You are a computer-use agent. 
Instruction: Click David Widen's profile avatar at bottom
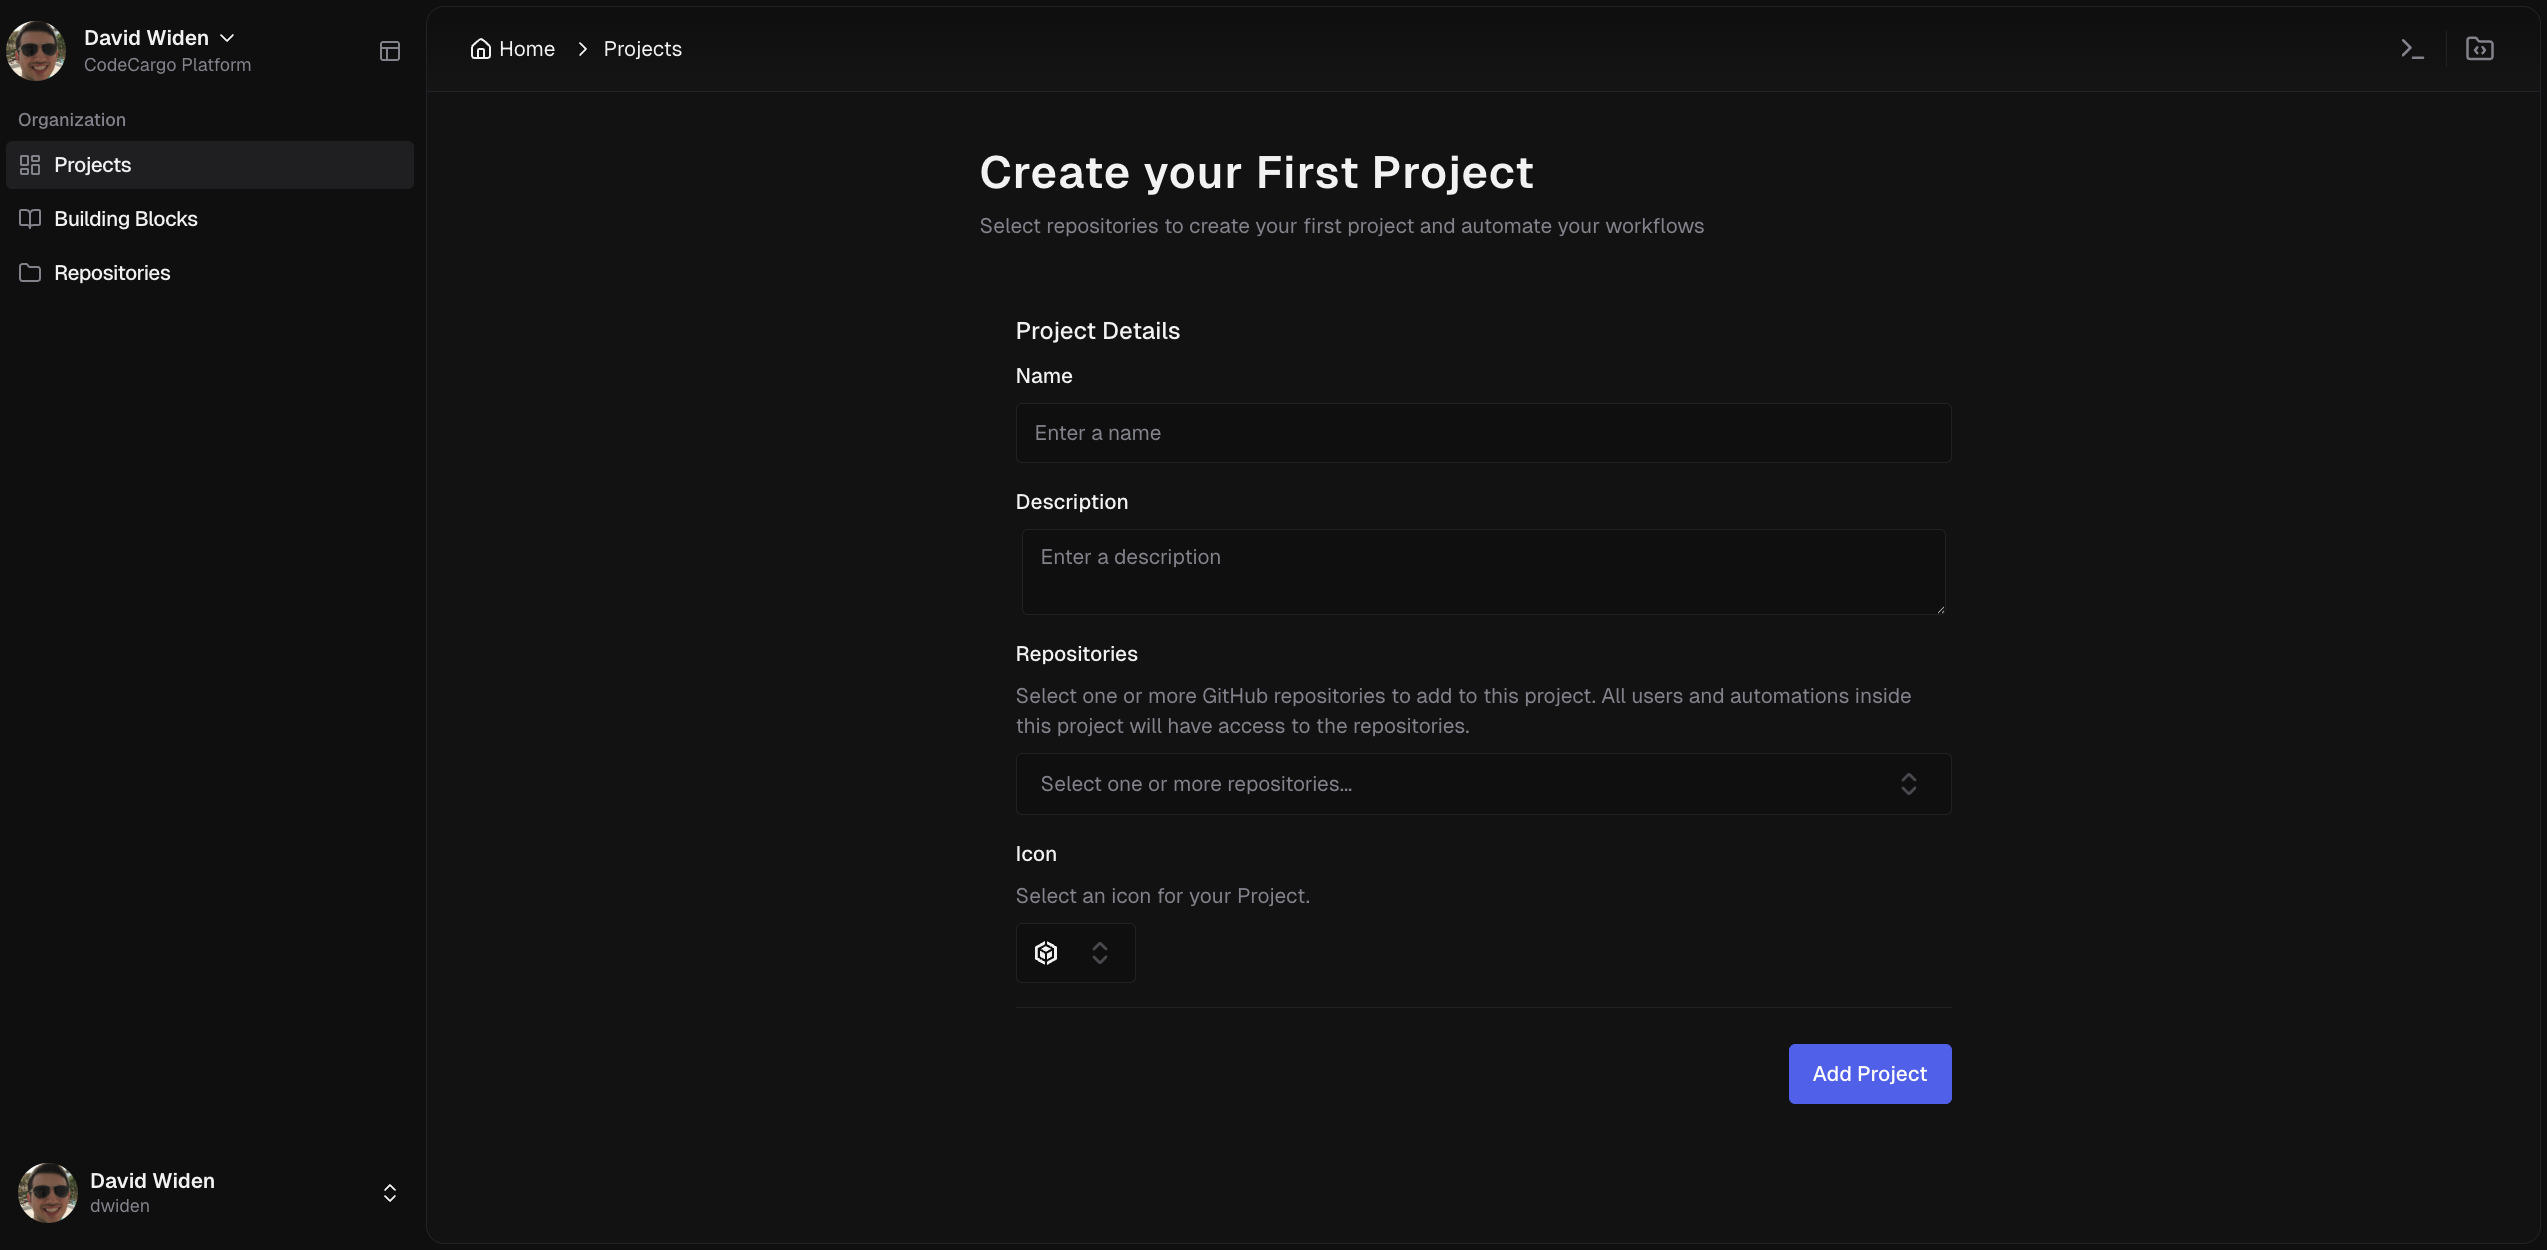pyautogui.click(x=46, y=1192)
